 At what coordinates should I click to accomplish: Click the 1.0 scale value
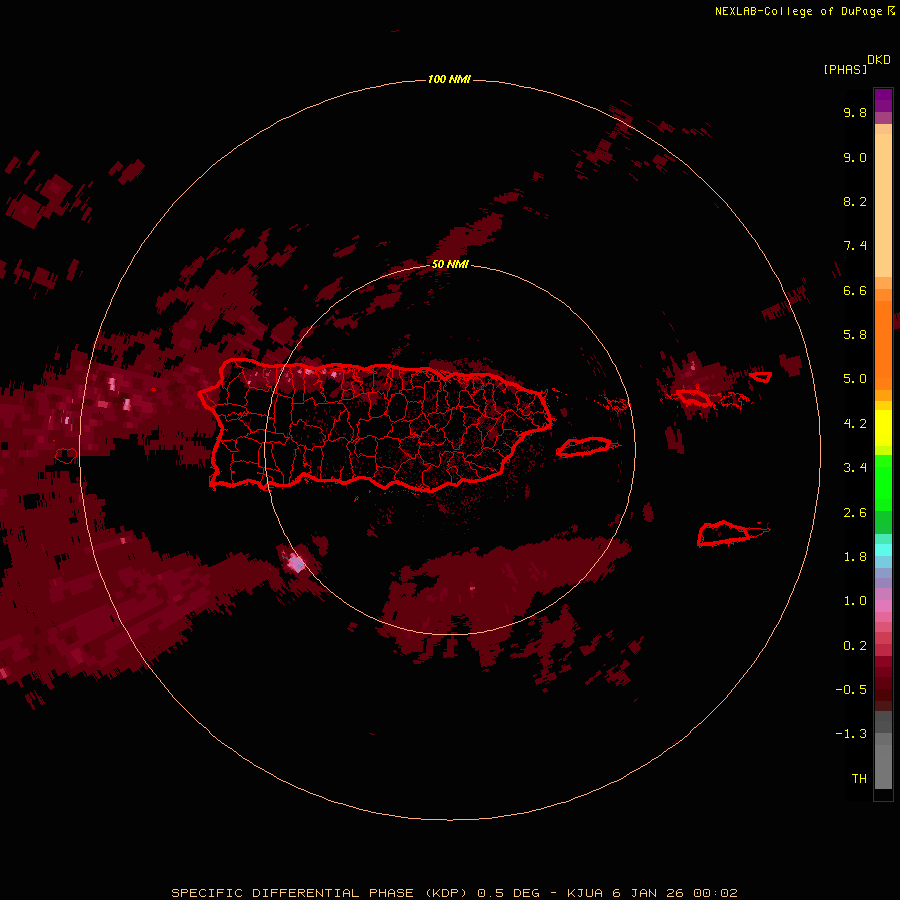click(855, 601)
